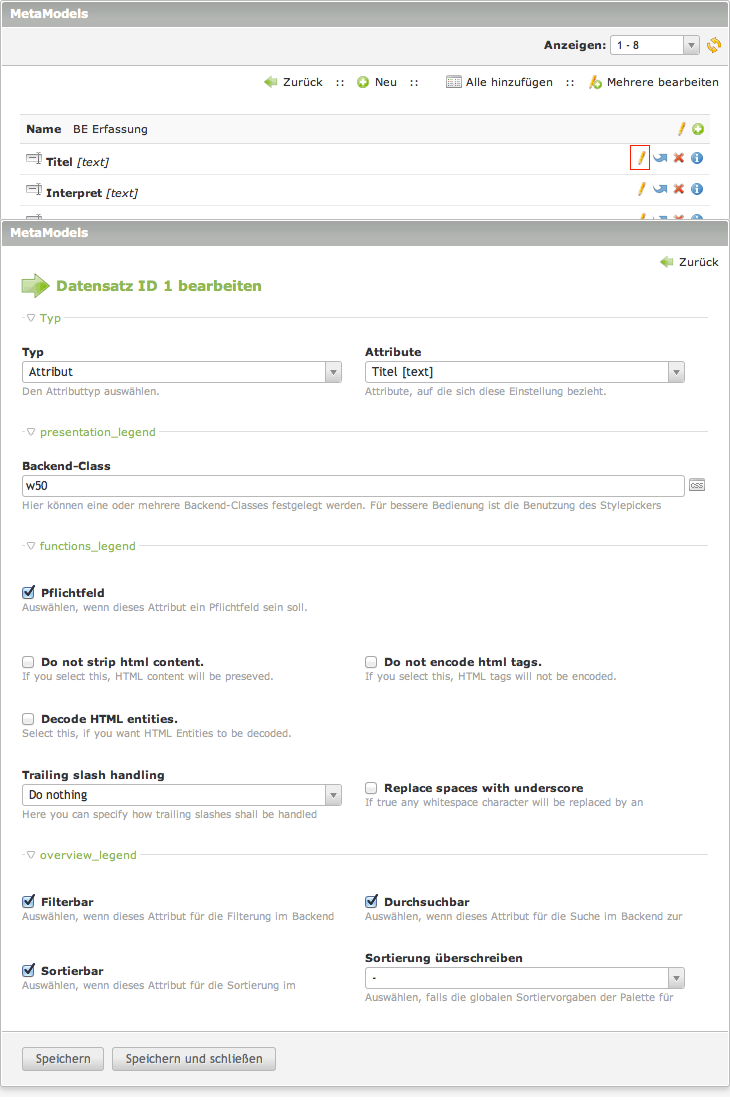
Task: Click the Speichern button
Action: [63, 1059]
